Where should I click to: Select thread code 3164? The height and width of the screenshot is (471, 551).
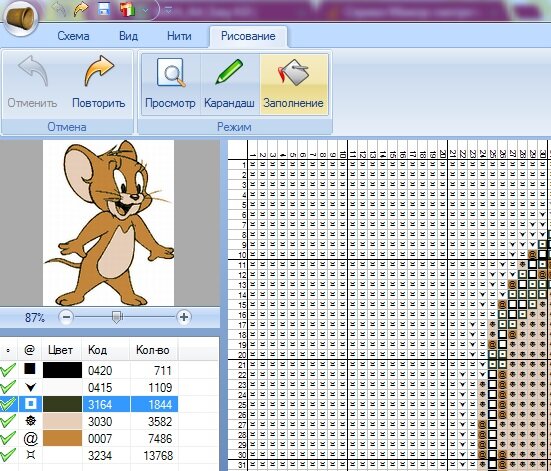100,404
